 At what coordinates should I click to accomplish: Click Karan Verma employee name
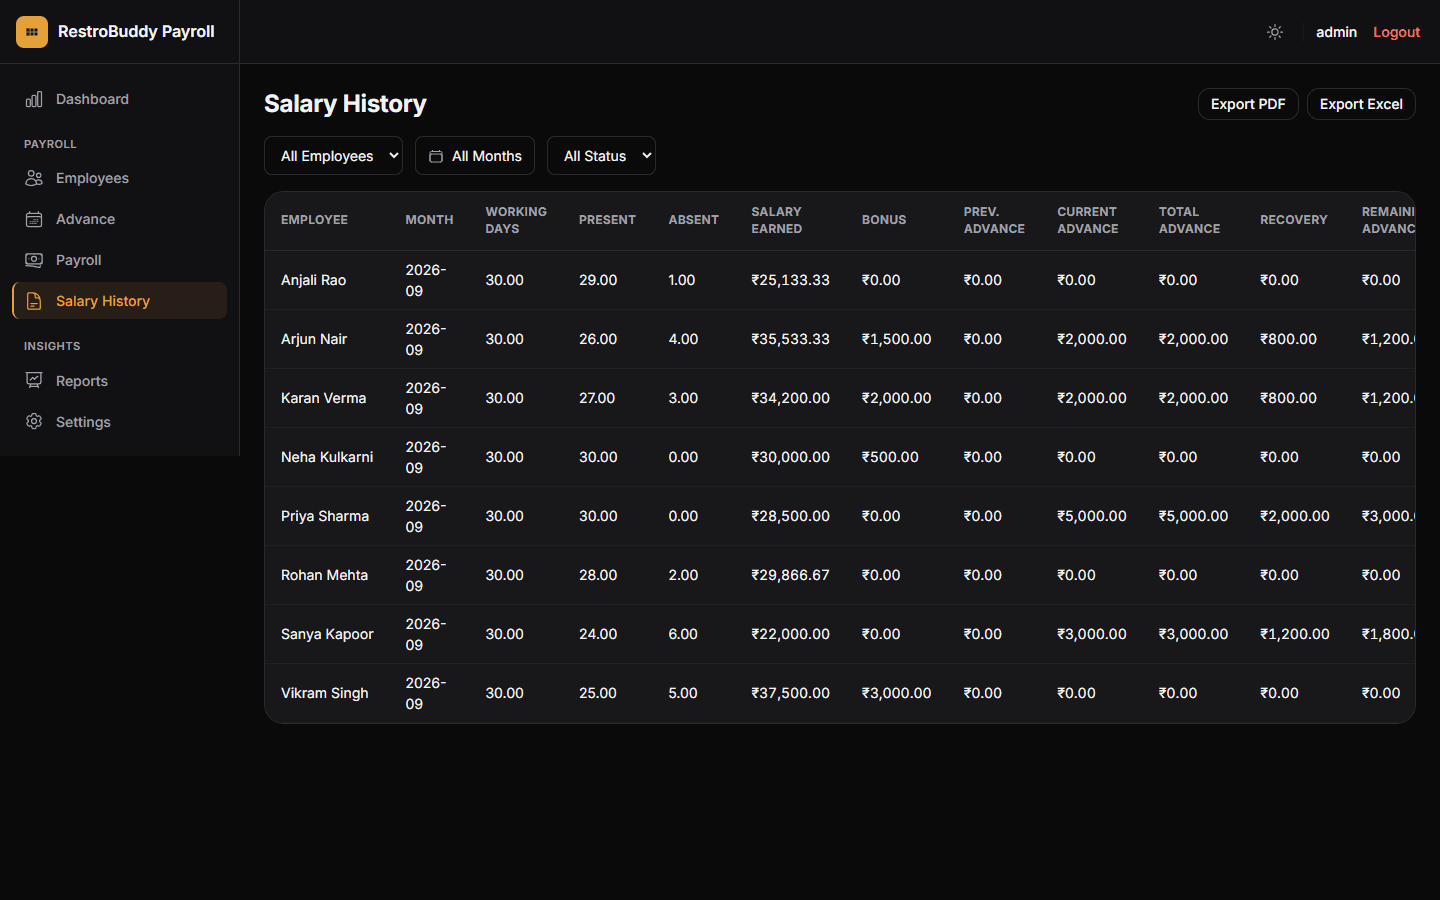click(x=323, y=398)
